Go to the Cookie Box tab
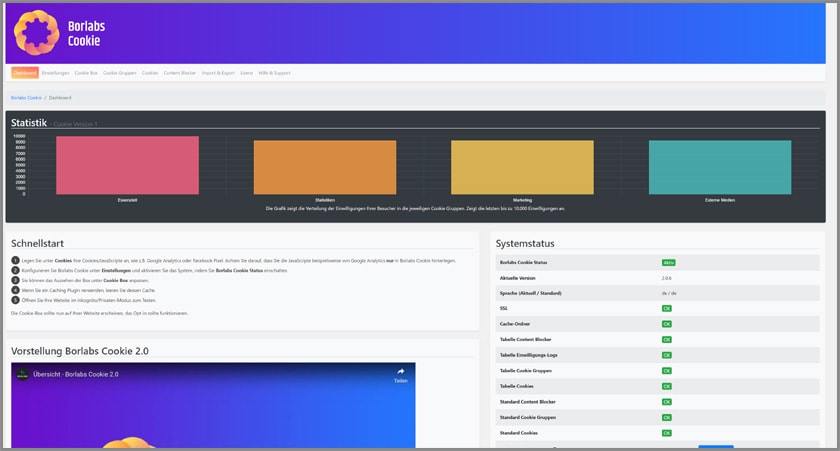 pyautogui.click(x=86, y=73)
